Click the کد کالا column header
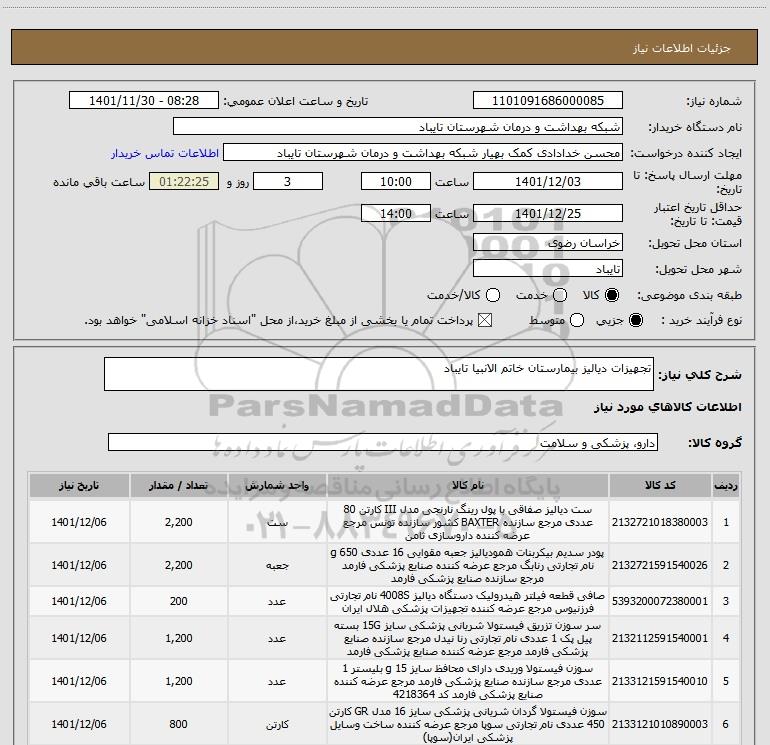The width and height of the screenshot is (770, 745). [660, 486]
